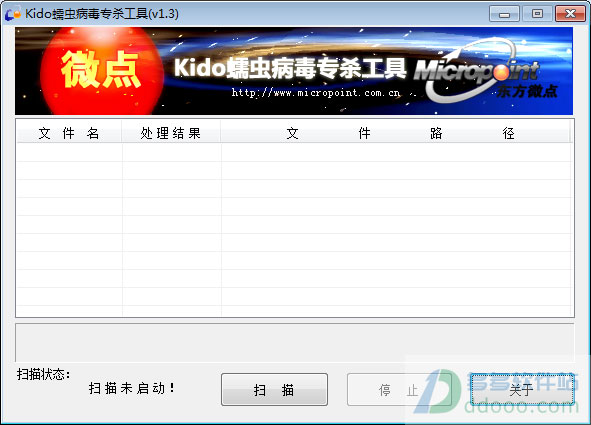Click the 处理结果 column header
The width and height of the screenshot is (591, 425).
click(171, 133)
